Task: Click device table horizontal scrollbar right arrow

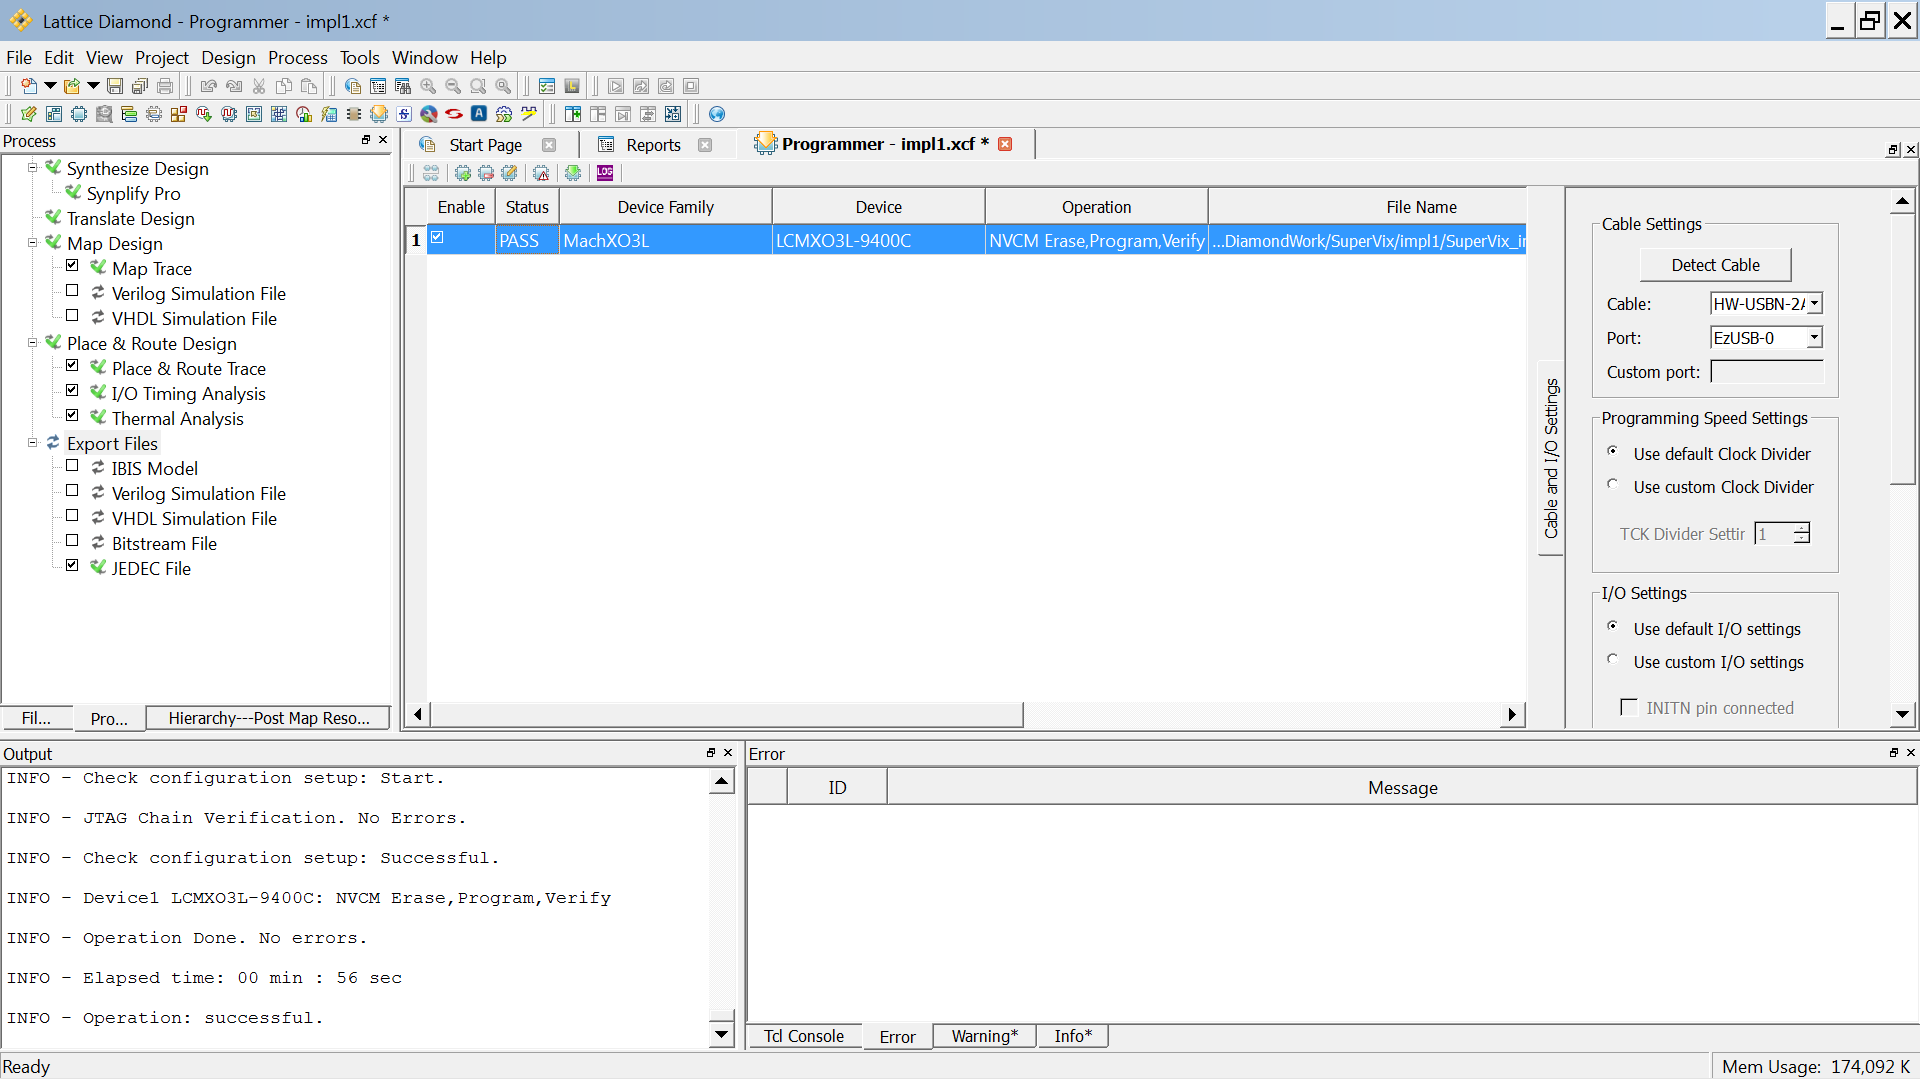Action: click(1512, 714)
